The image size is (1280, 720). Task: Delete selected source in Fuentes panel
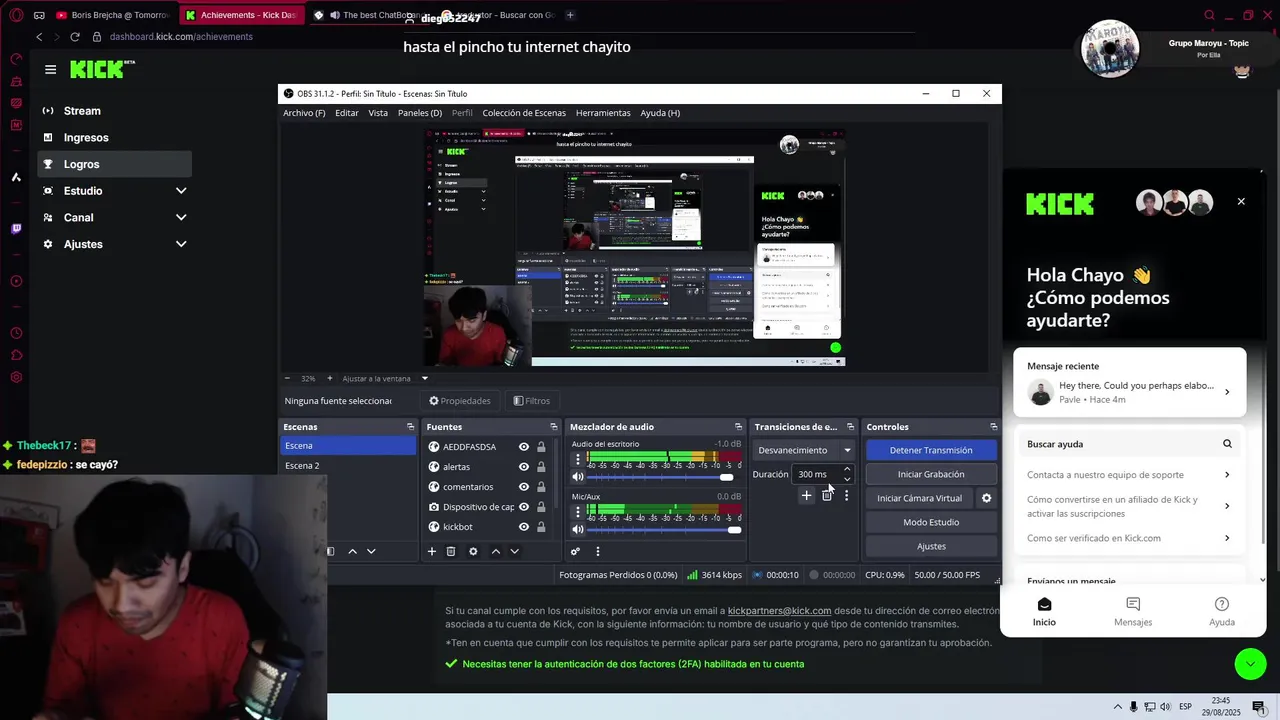(451, 551)
